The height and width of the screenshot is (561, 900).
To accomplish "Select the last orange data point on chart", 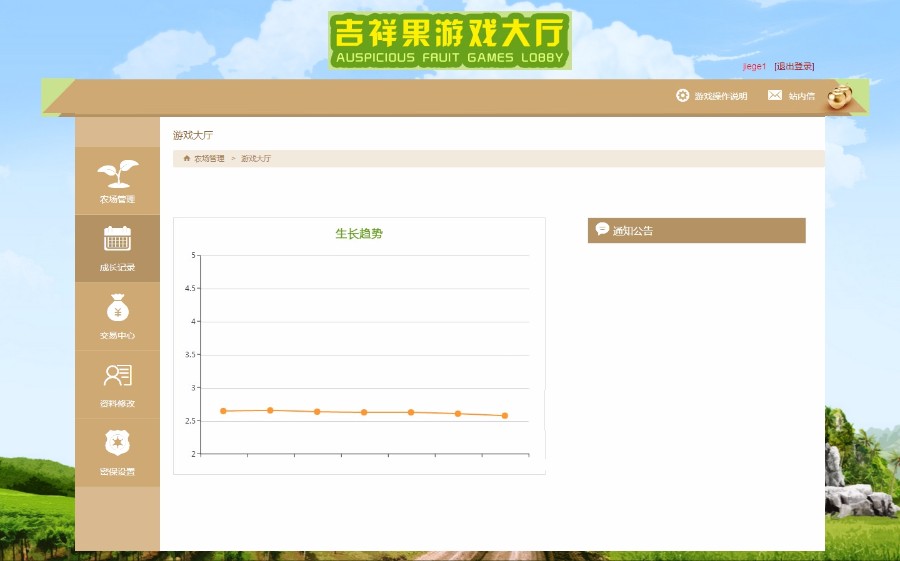I will (505, 416).
